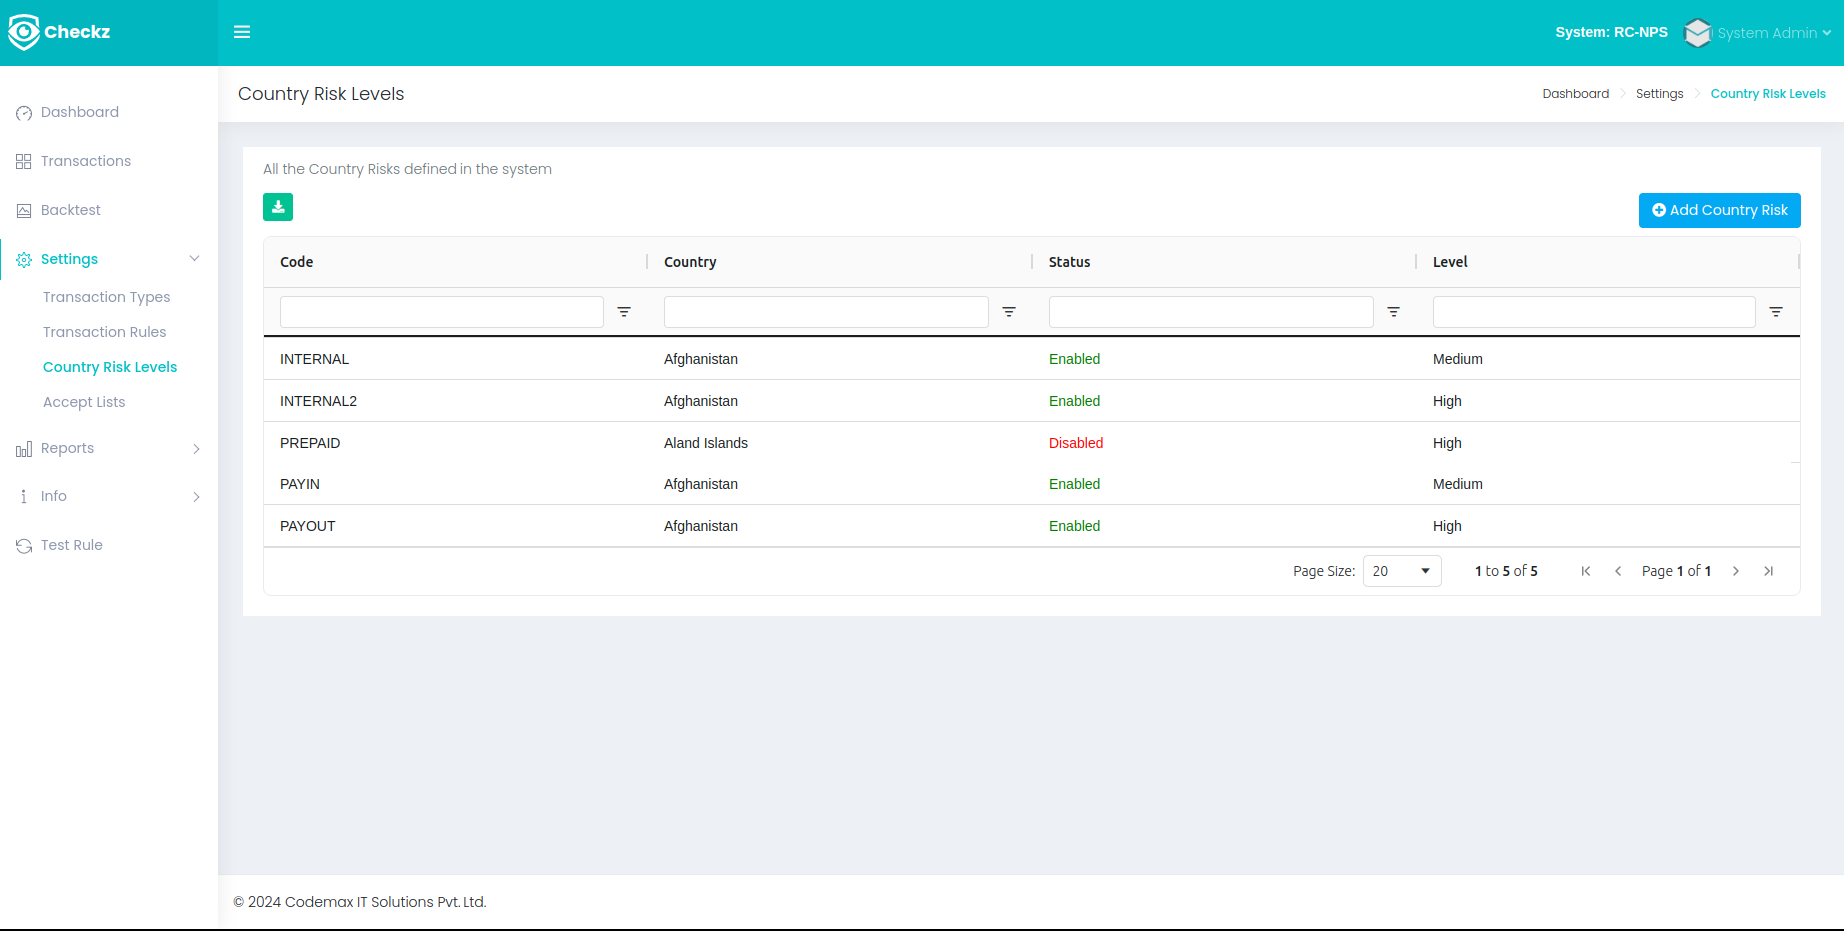Open the Code column filter menu icon
This screenshot has height=931, width=1844.
[624, 312]
